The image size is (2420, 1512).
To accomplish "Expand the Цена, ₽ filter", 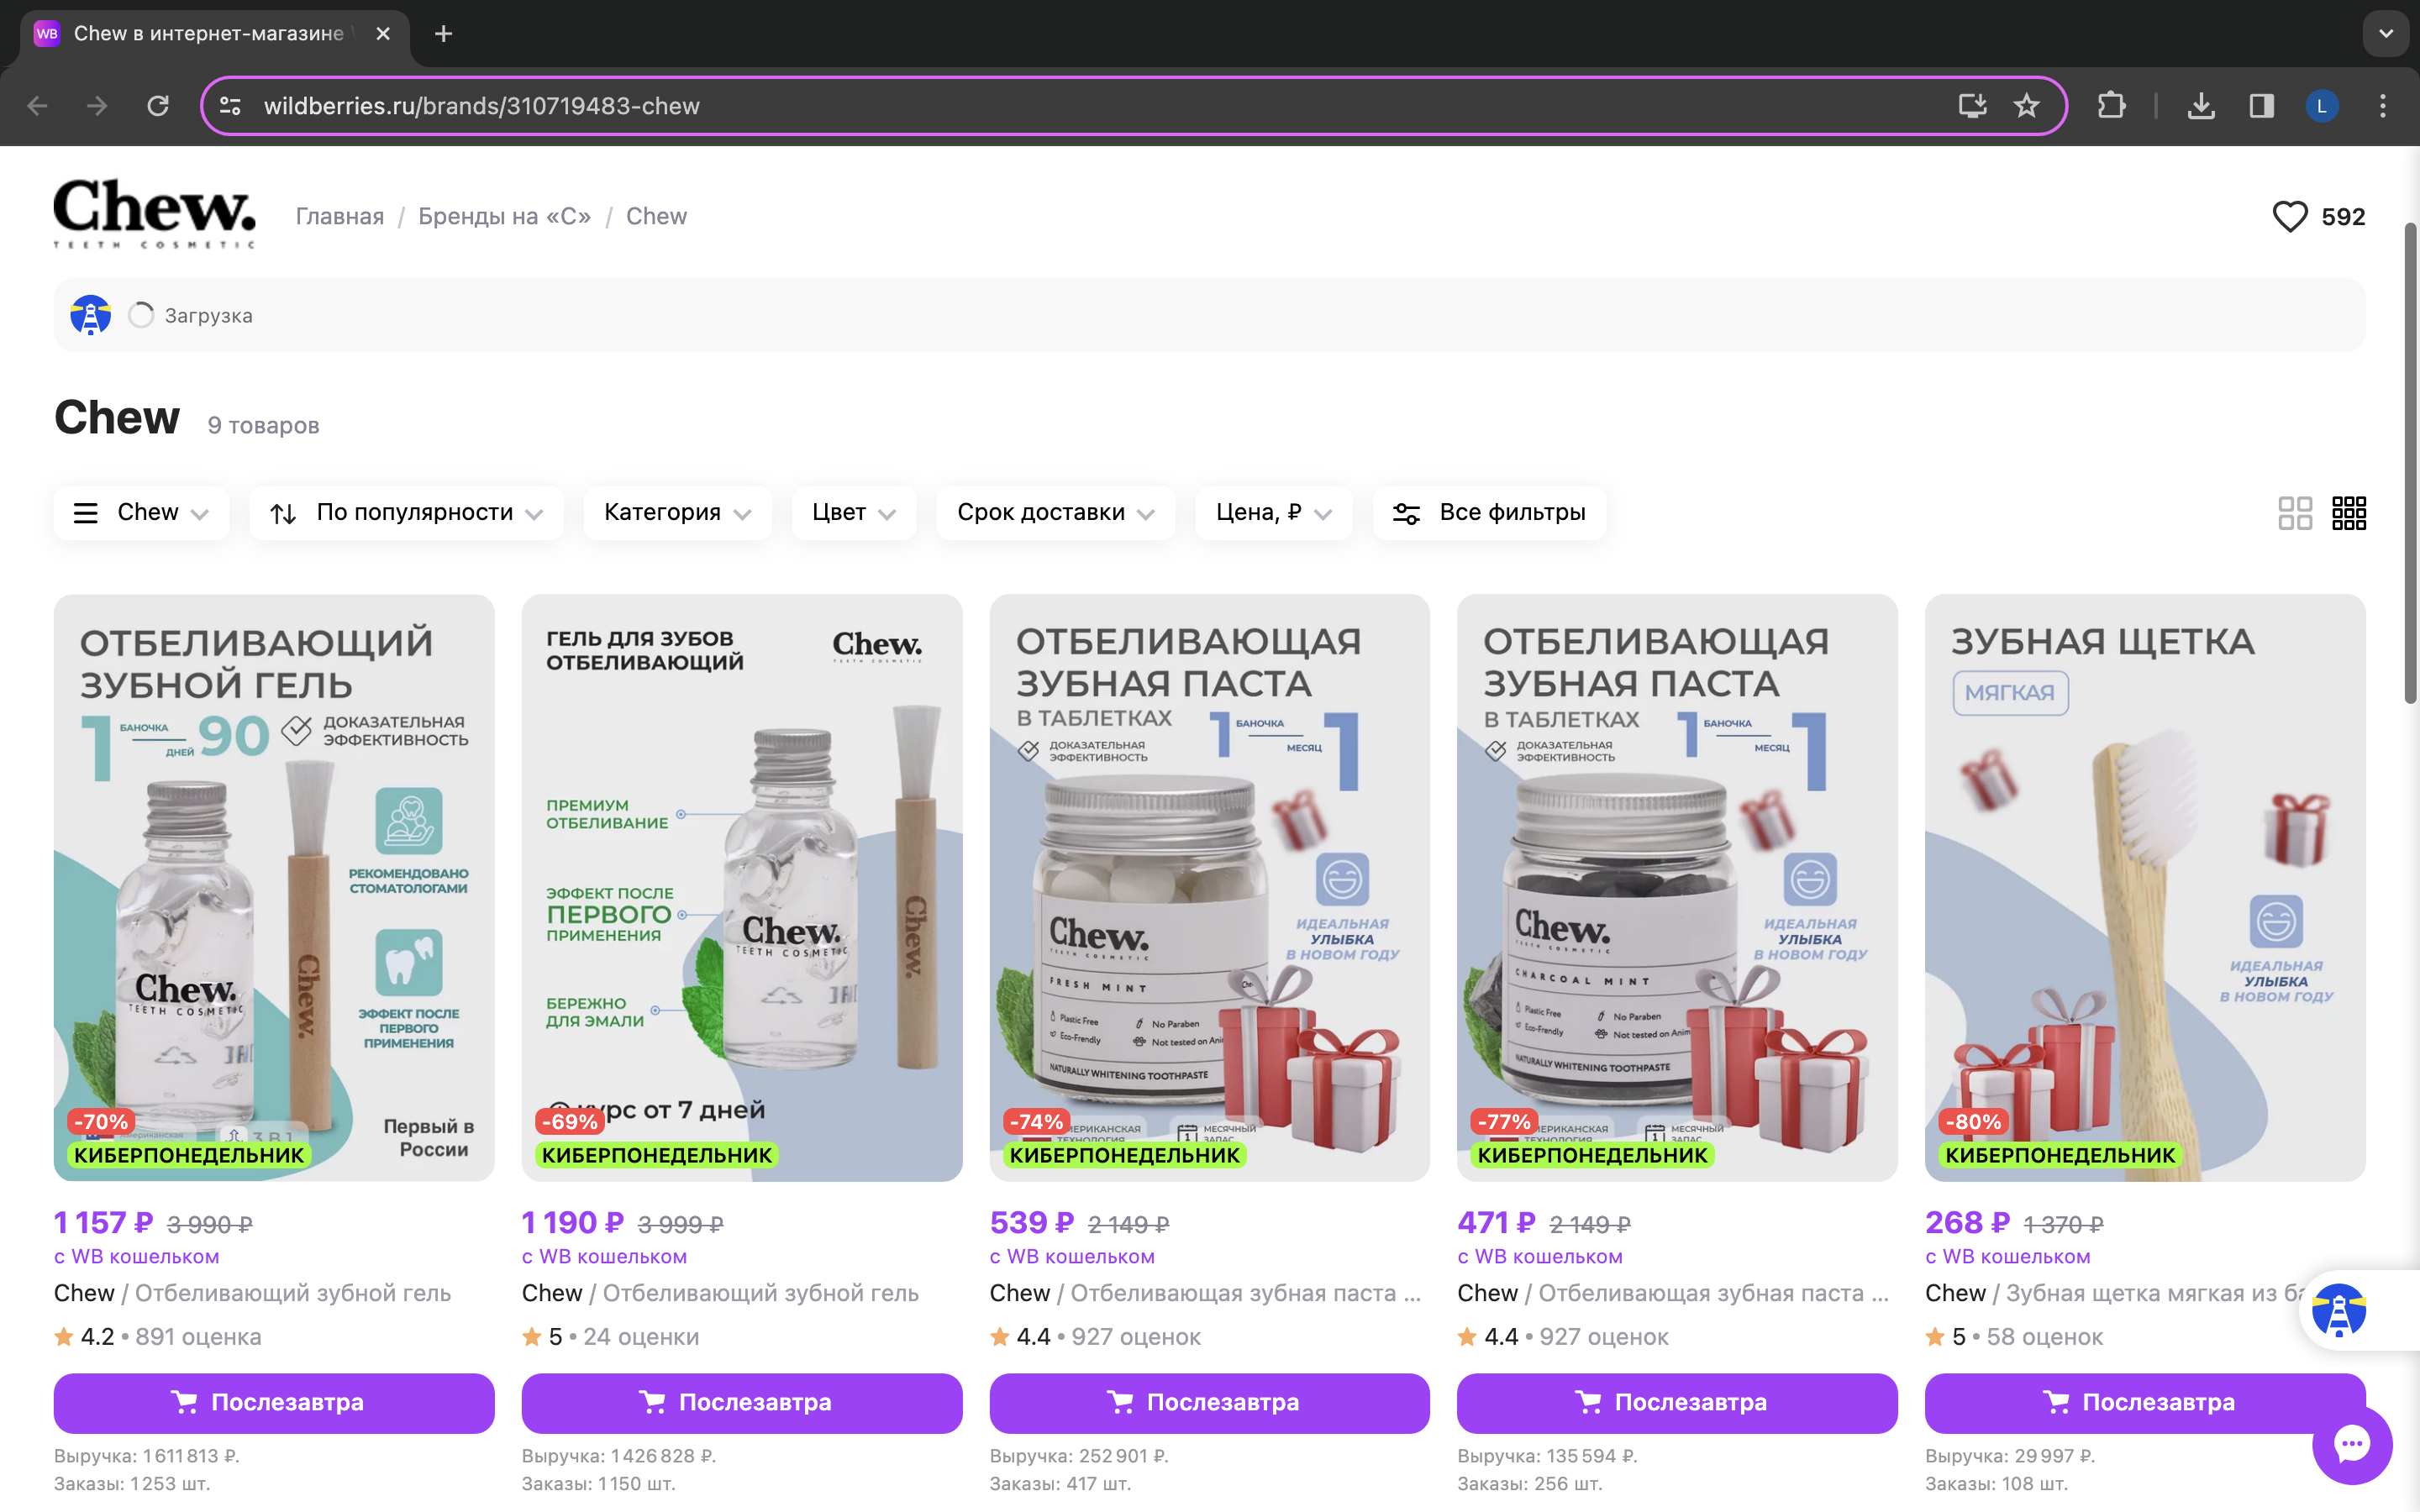I will (x=1274, y=513).
